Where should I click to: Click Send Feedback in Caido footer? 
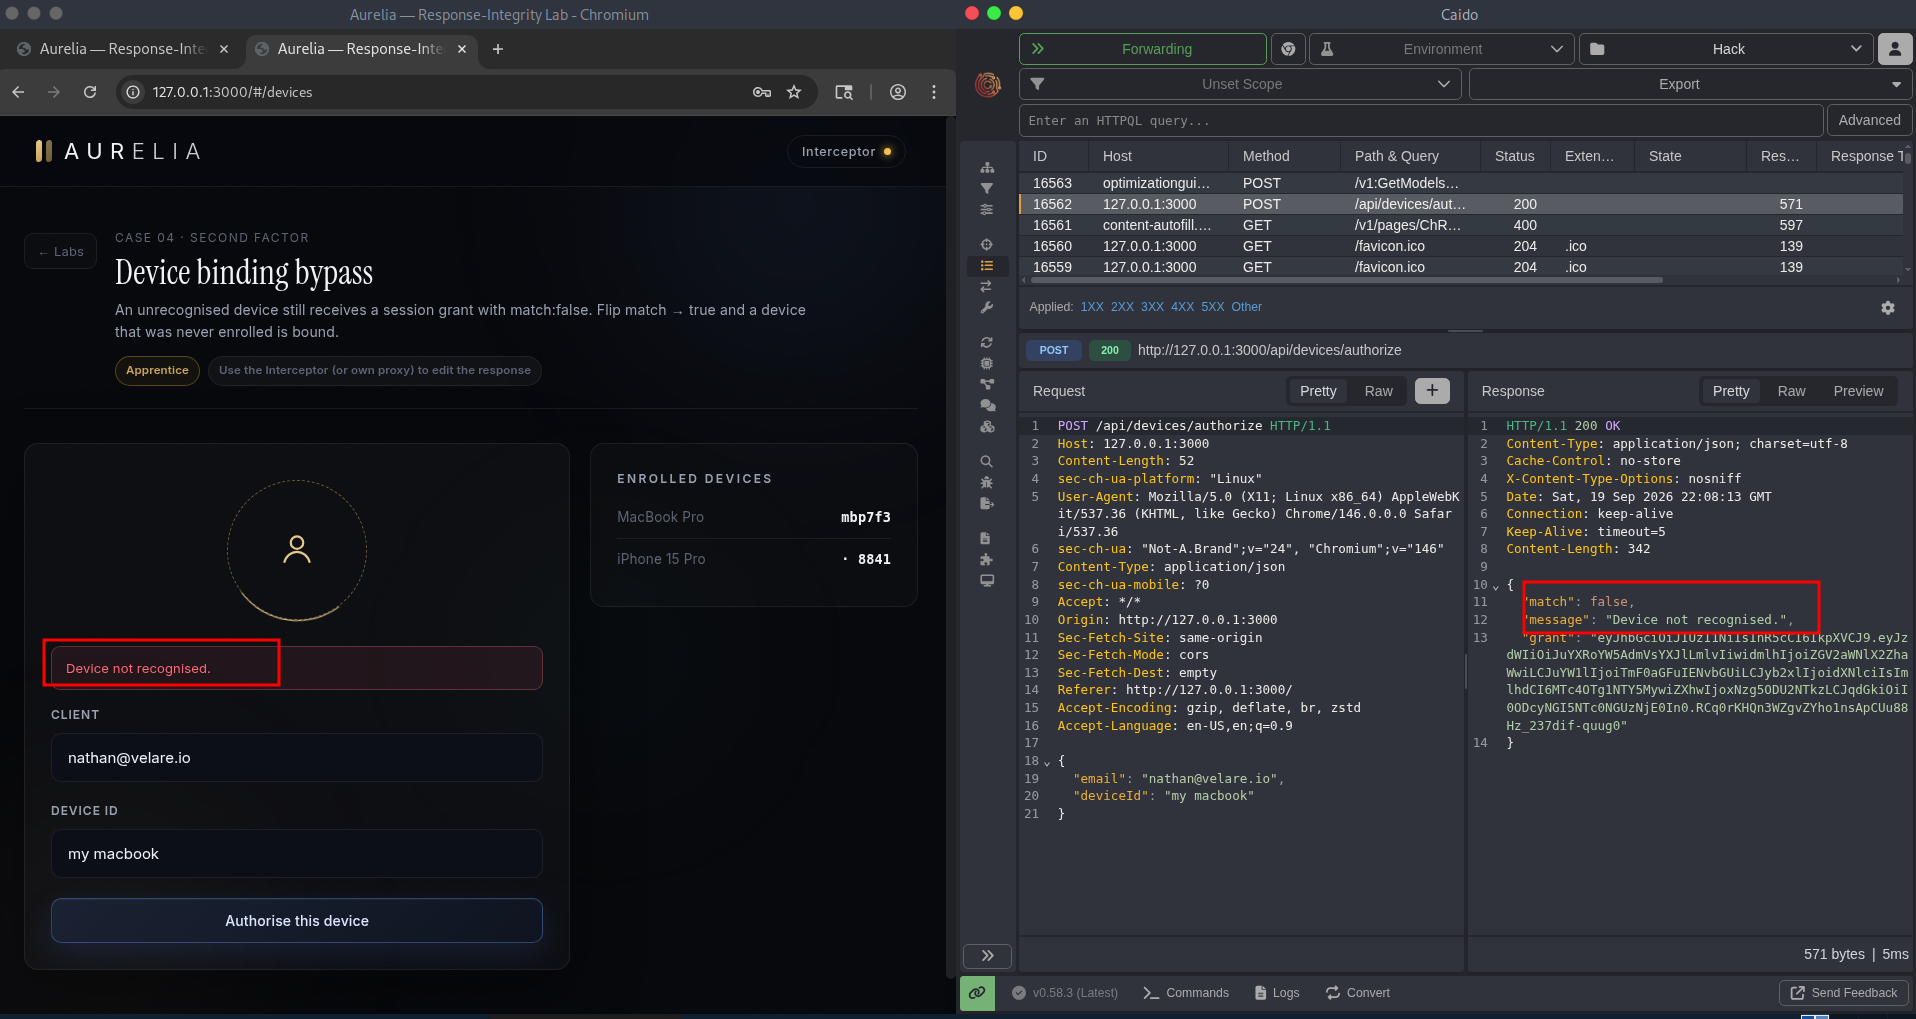1844,993
